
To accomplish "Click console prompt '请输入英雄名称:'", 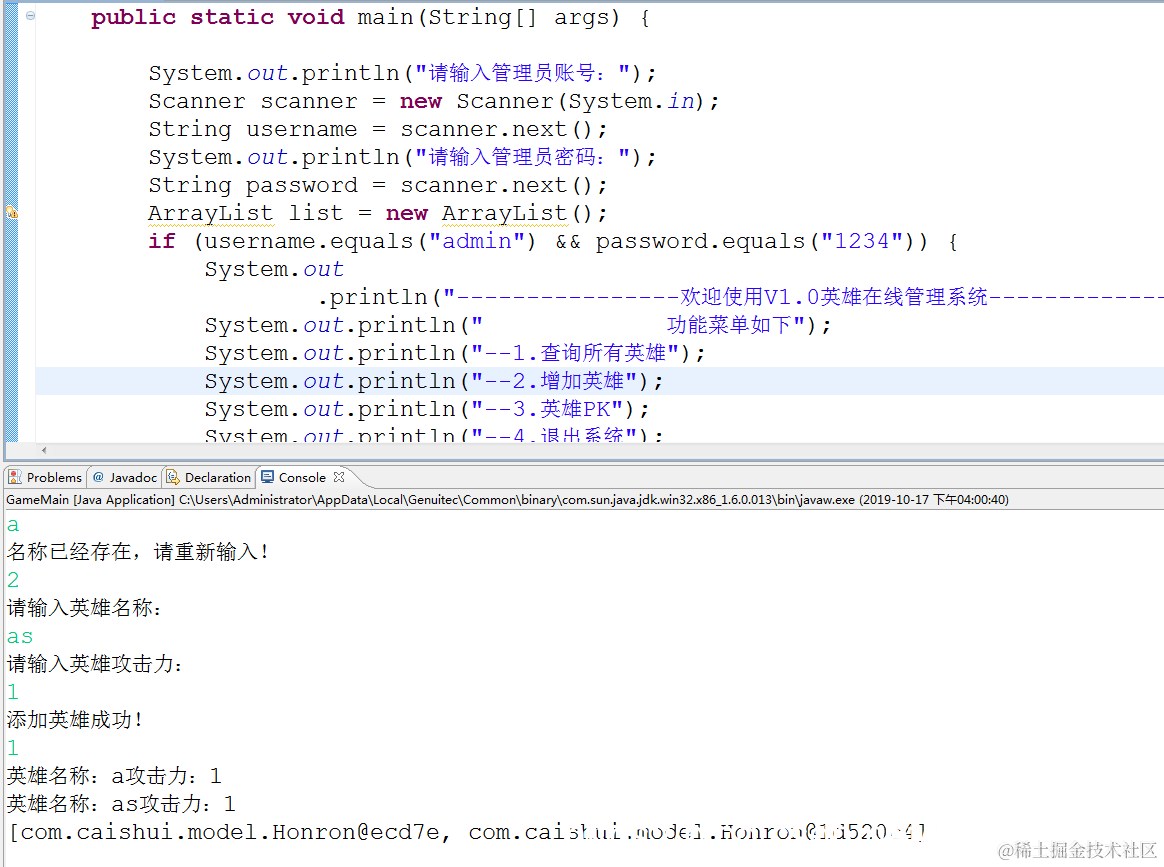I will click(84, 608).
